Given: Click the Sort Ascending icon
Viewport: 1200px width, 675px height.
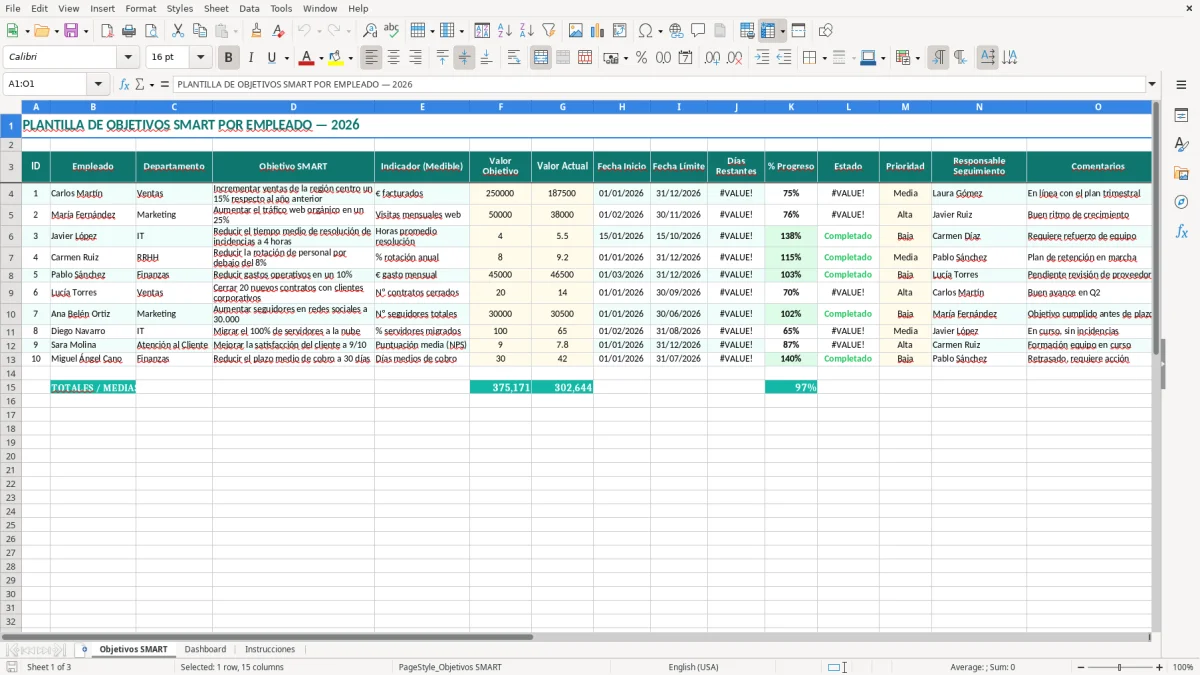Looking at the screenshot, I should pos(505,31).
